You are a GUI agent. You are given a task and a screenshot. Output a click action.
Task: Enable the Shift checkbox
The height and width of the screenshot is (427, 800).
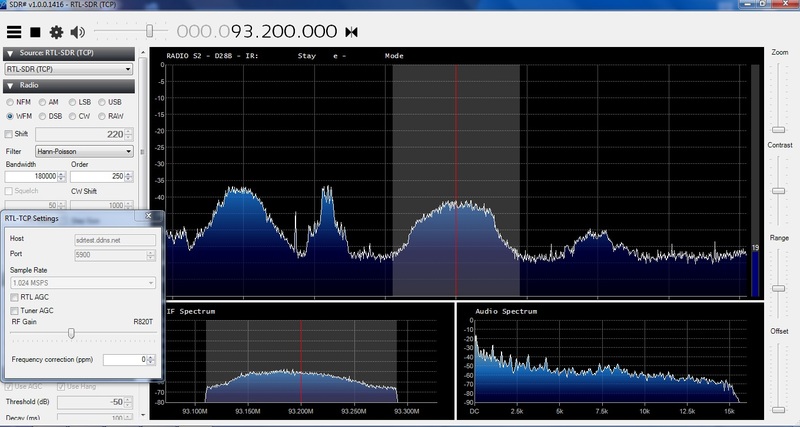click(8, 134)
